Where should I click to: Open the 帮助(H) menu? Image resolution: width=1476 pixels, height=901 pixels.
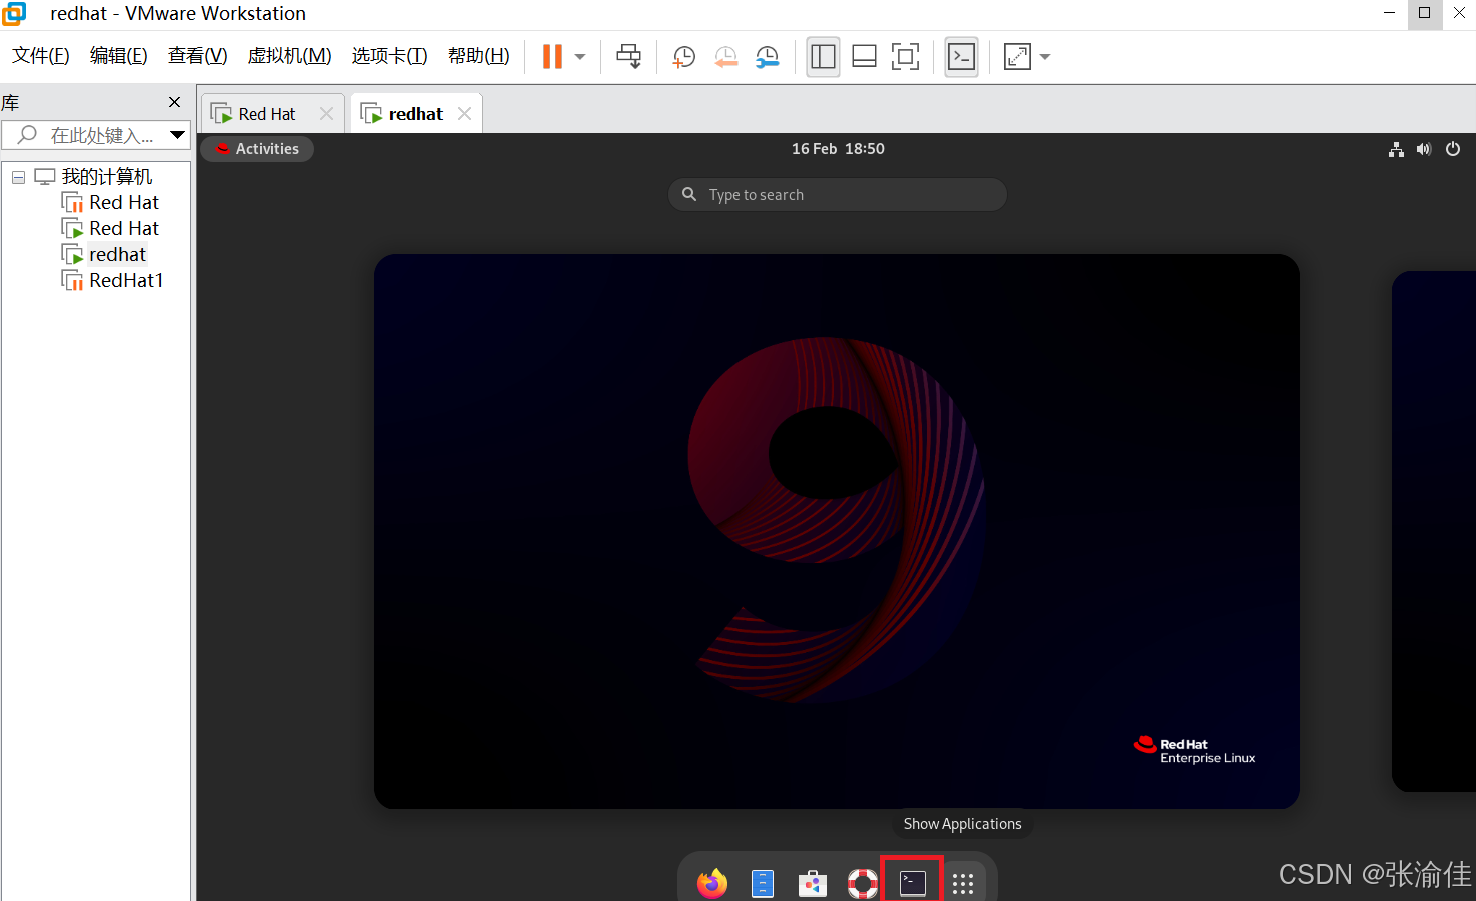point(479,56)
